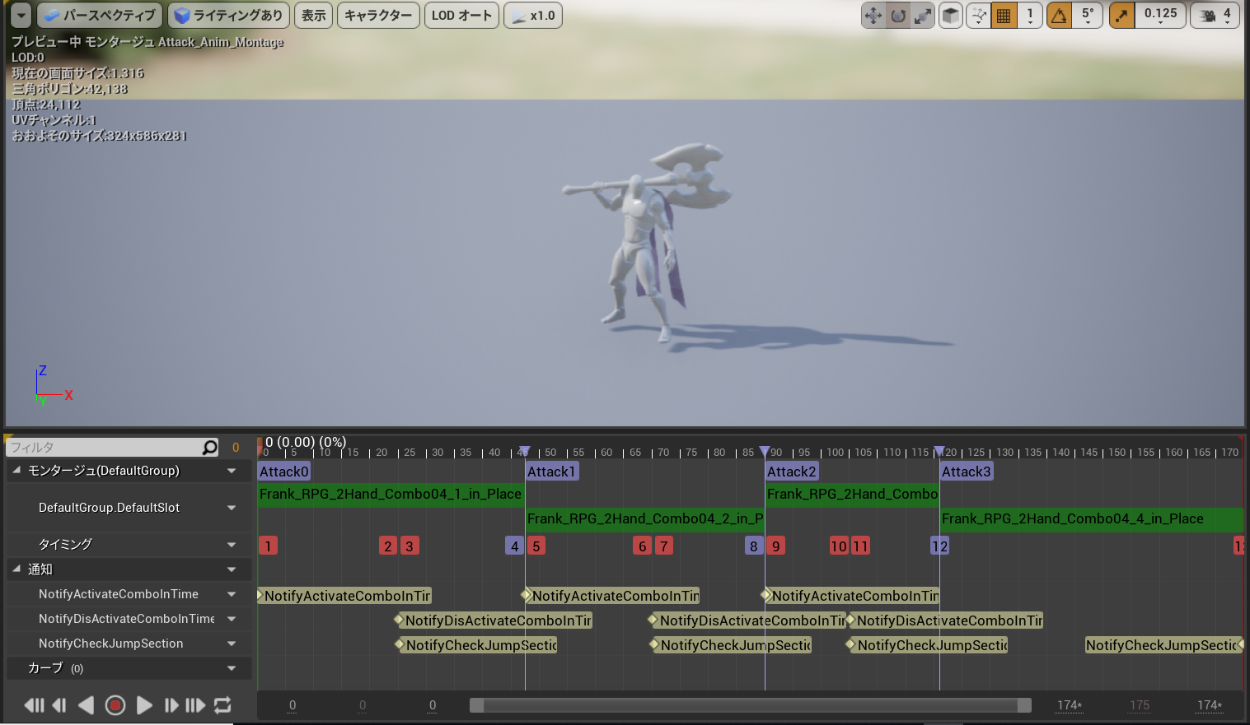Select the scale gizmo tool
Screen dimensions: 1250x725
point(923,16)
